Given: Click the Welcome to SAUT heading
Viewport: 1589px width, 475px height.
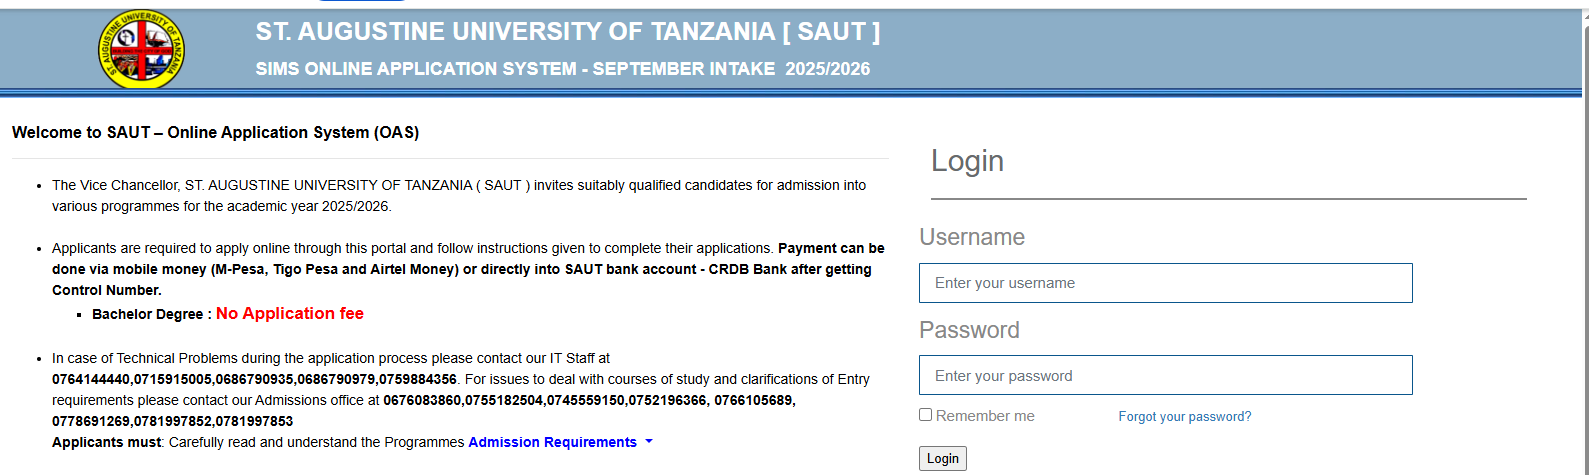Looking at the screenshot, I should [215, 132].
